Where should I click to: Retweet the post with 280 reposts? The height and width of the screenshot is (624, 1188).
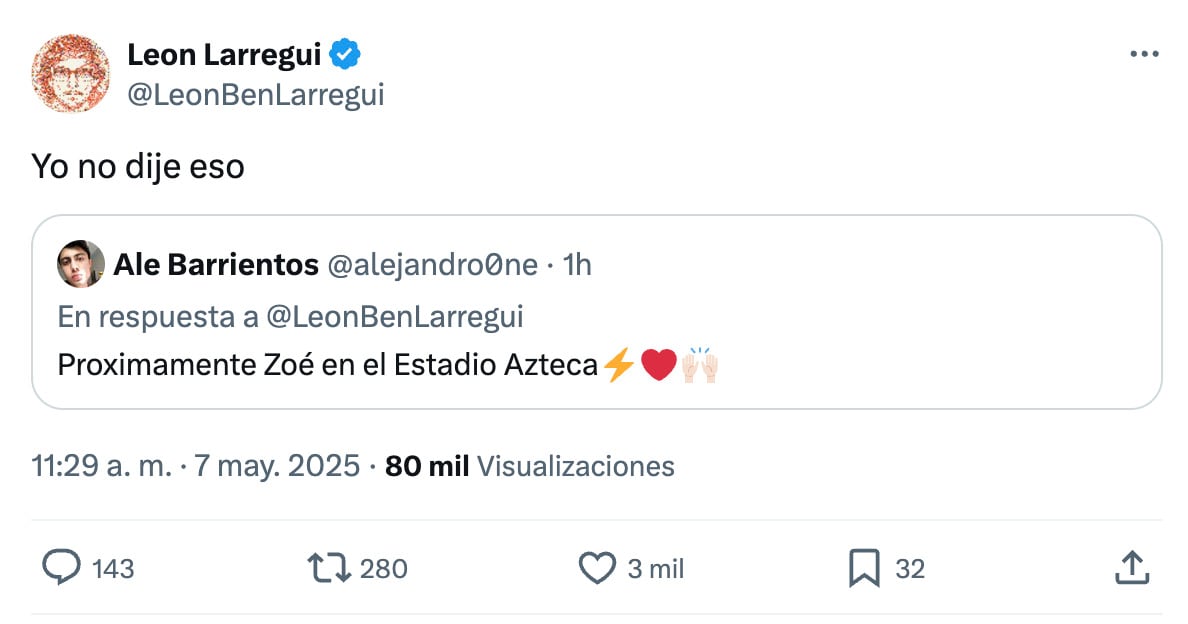click(330, 568)
